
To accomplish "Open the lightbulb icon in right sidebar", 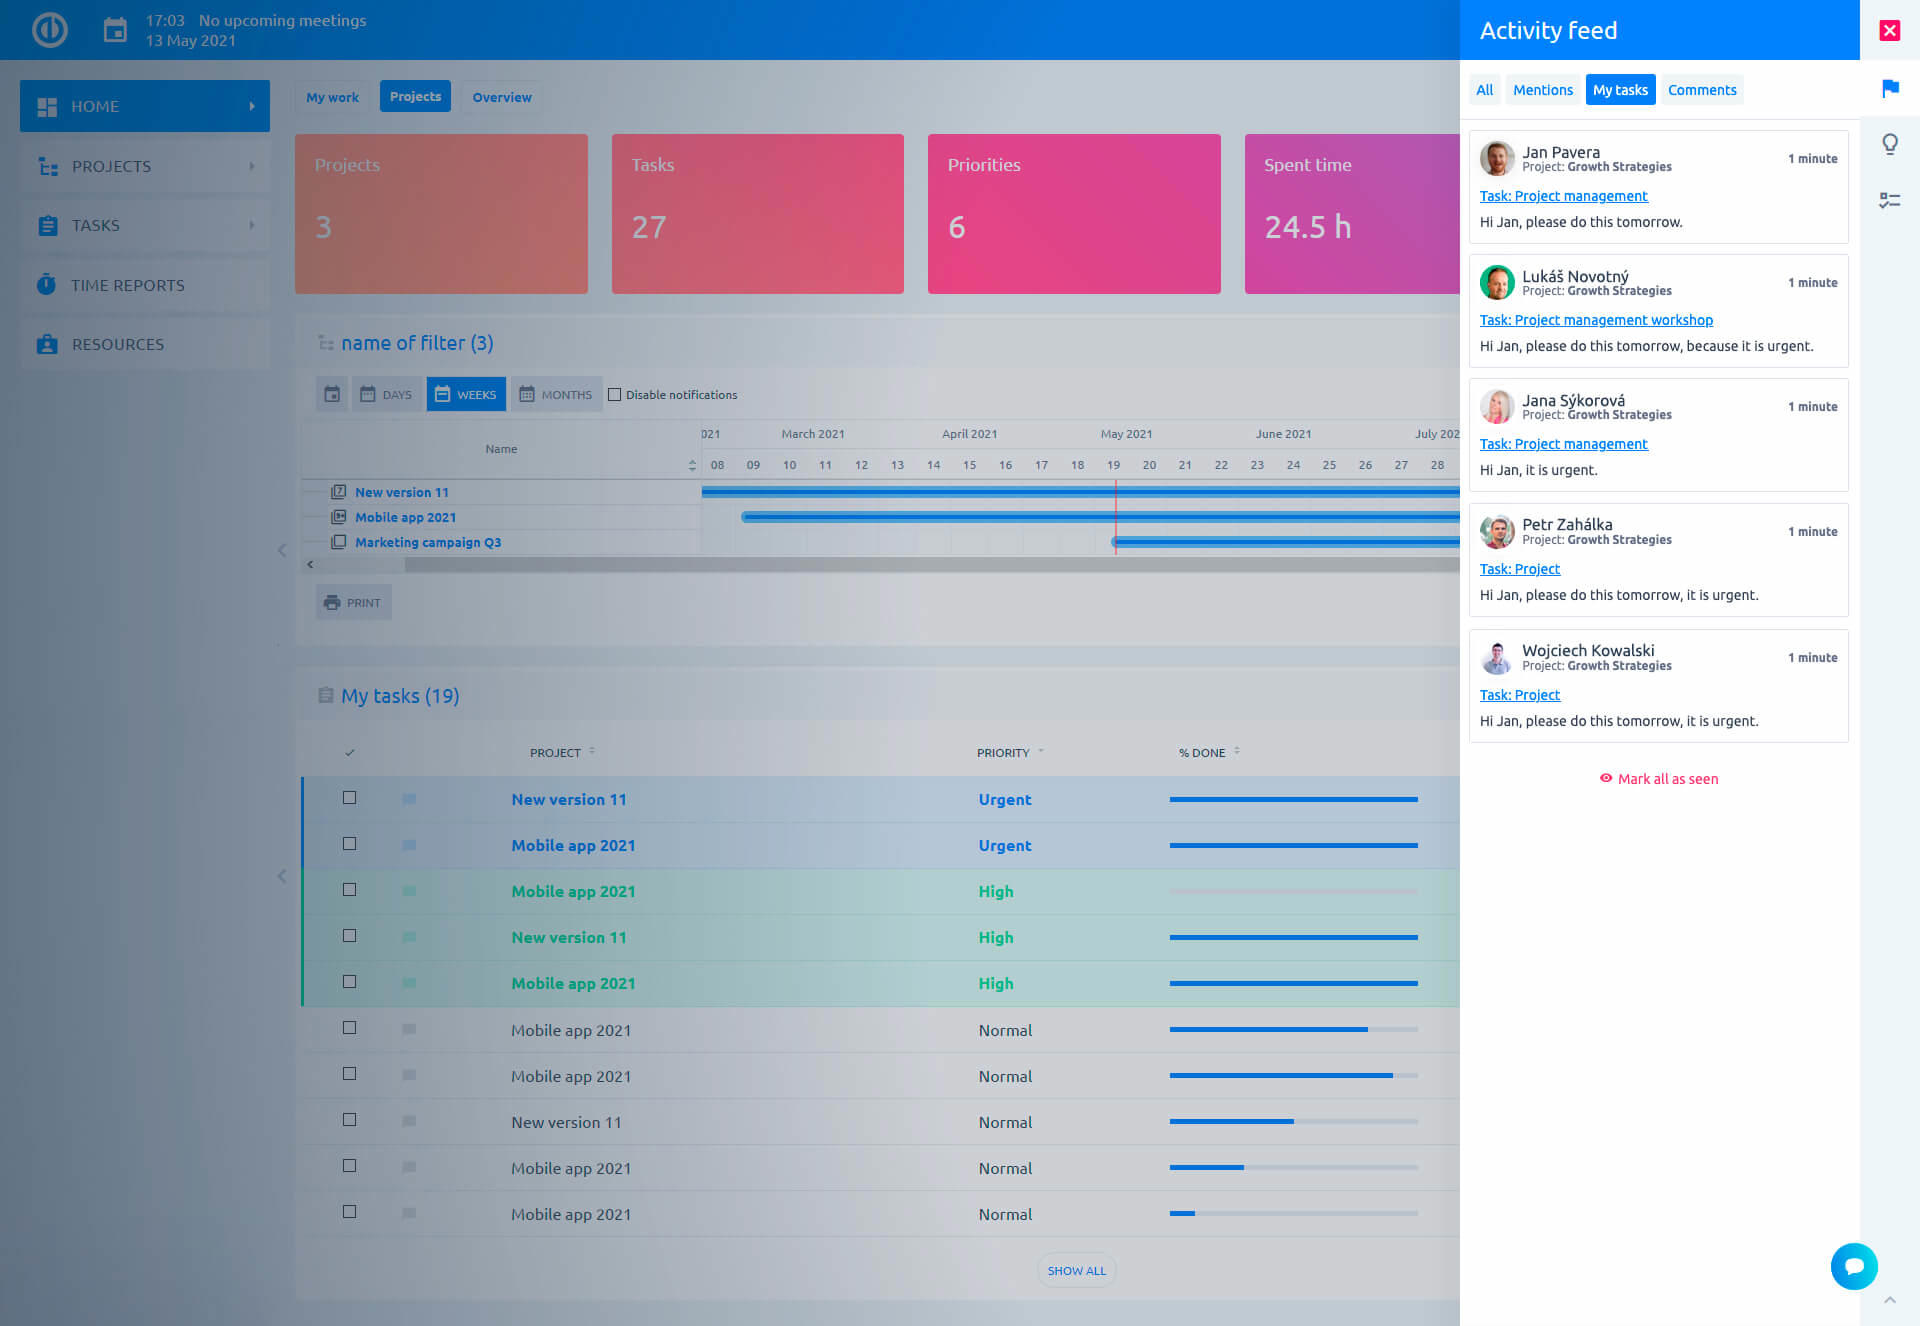I will click(x=1889, y=144).
